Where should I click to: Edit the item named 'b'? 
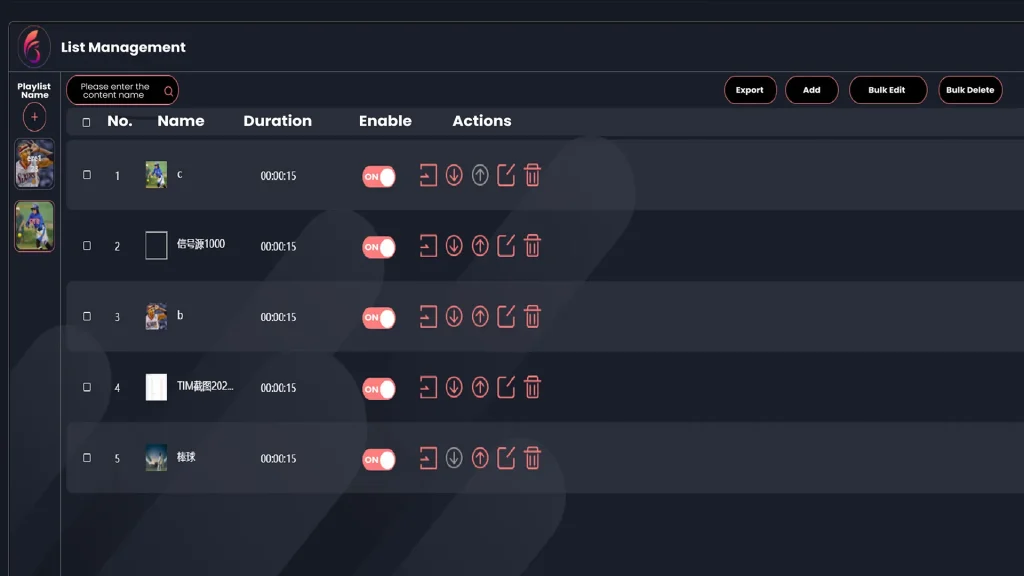(x=506, y=317)
